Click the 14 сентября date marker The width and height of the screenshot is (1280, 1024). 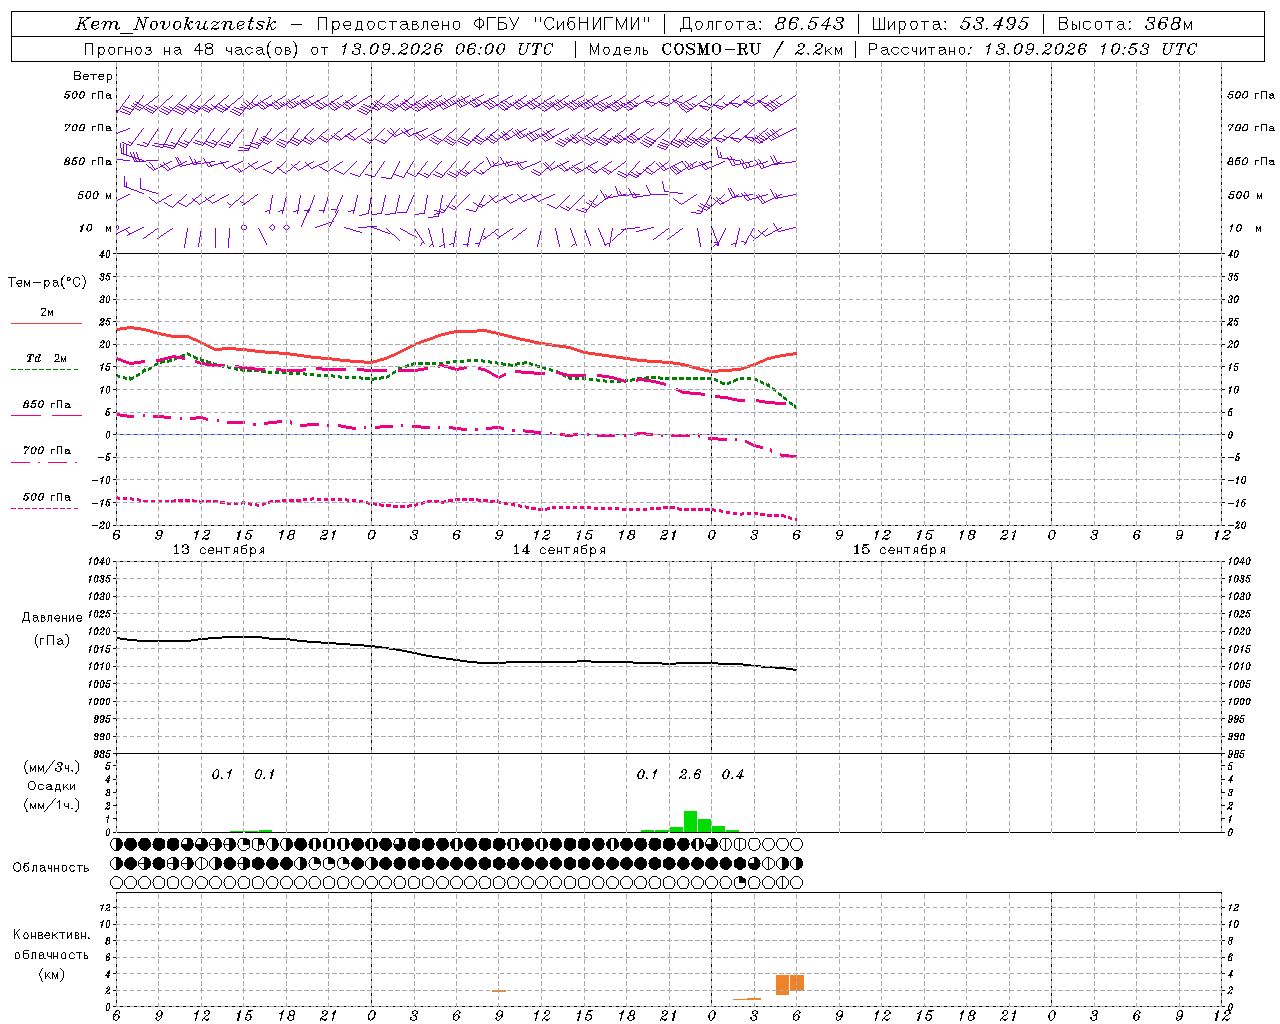tap(559, 550)
